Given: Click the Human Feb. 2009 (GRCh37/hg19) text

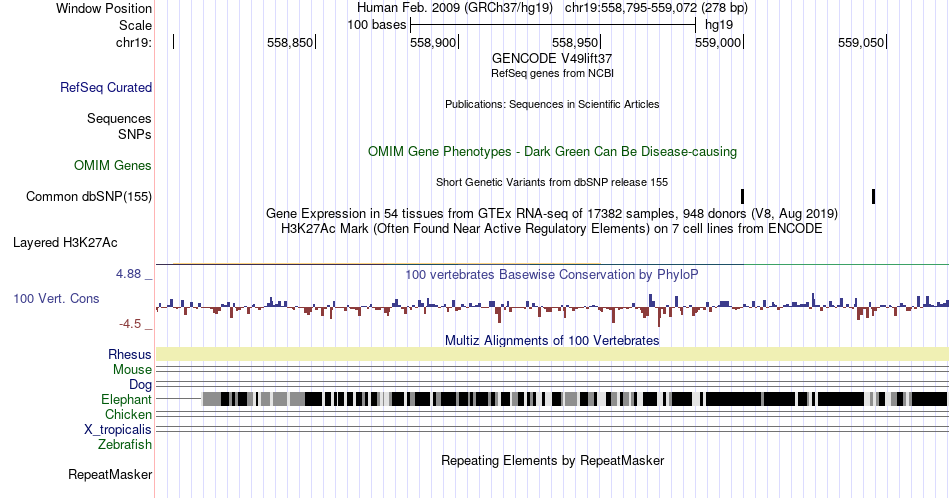Looking at the screenshot, I should tap(455, 8).
